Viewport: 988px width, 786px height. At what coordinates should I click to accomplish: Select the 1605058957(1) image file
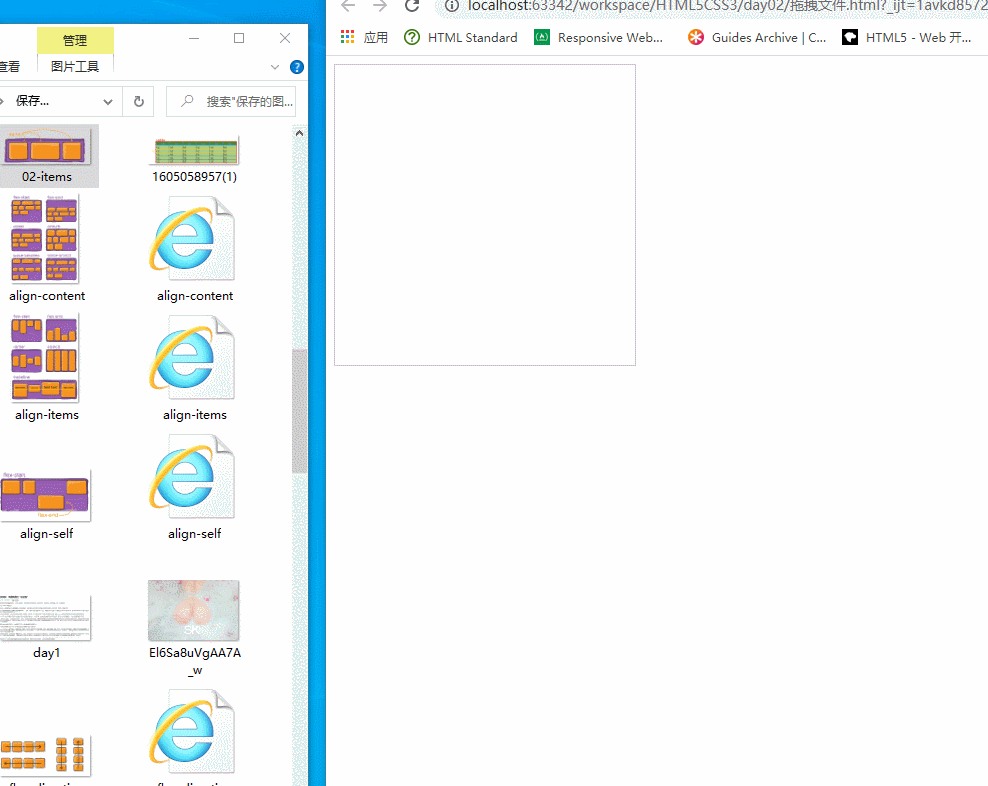pos(196,150)
